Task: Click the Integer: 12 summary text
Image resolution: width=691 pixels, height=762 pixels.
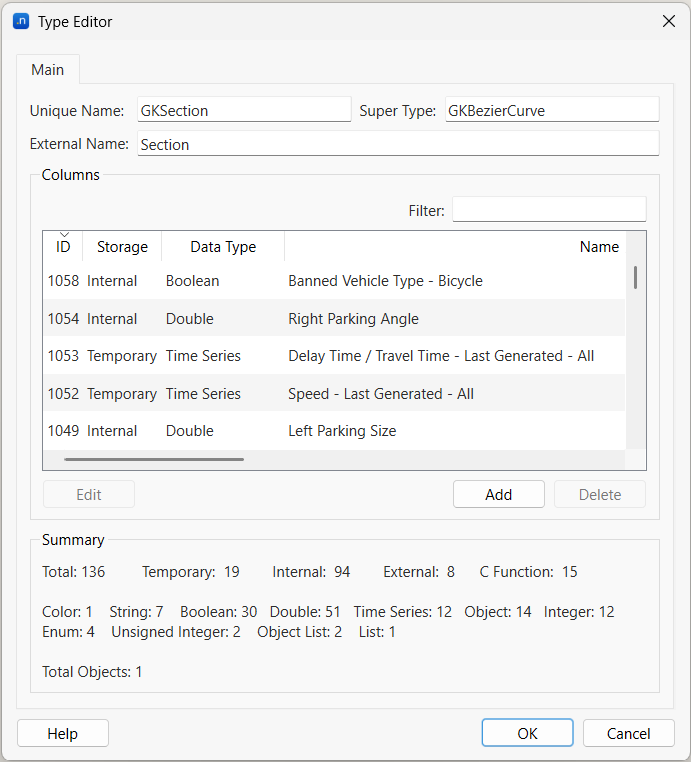Action: [x=579, y=612]
